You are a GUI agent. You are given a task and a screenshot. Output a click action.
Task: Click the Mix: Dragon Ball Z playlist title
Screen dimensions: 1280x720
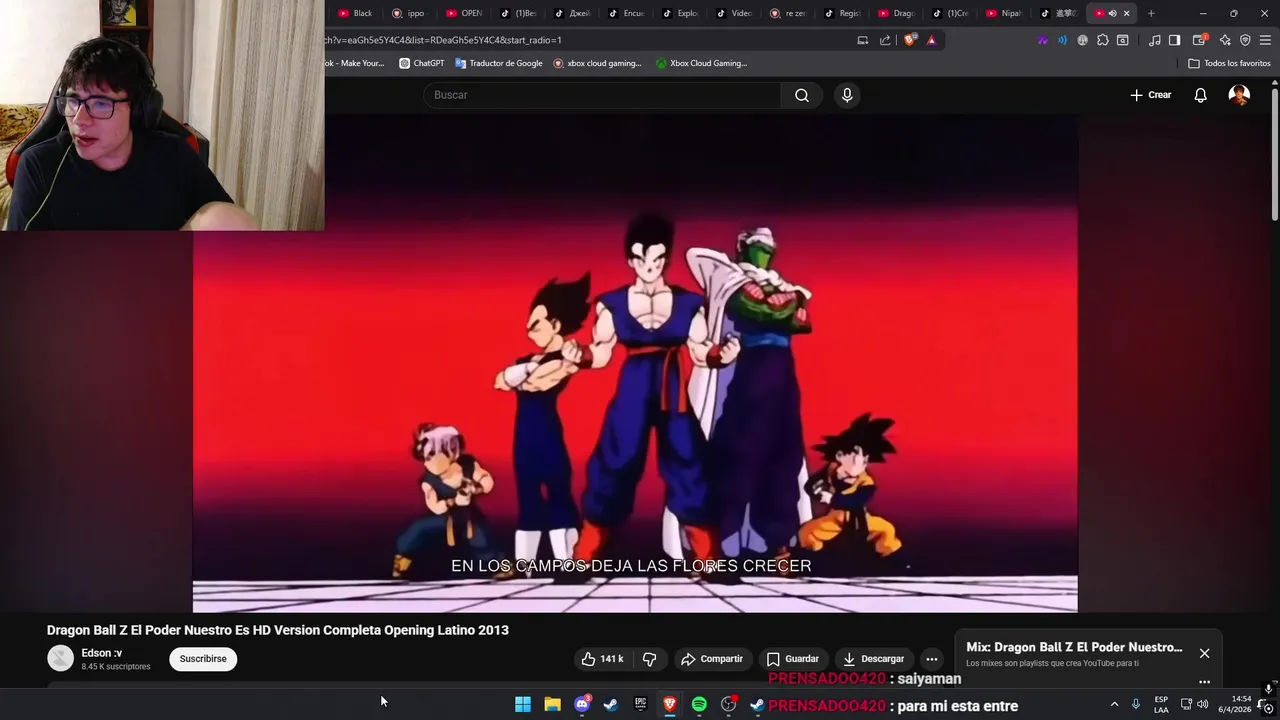coord(1074,647)
